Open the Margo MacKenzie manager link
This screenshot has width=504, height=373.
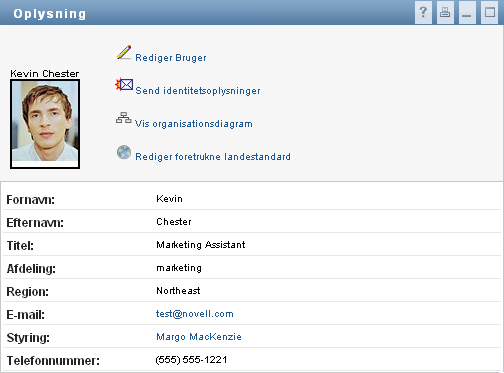[x=199, y=337]
